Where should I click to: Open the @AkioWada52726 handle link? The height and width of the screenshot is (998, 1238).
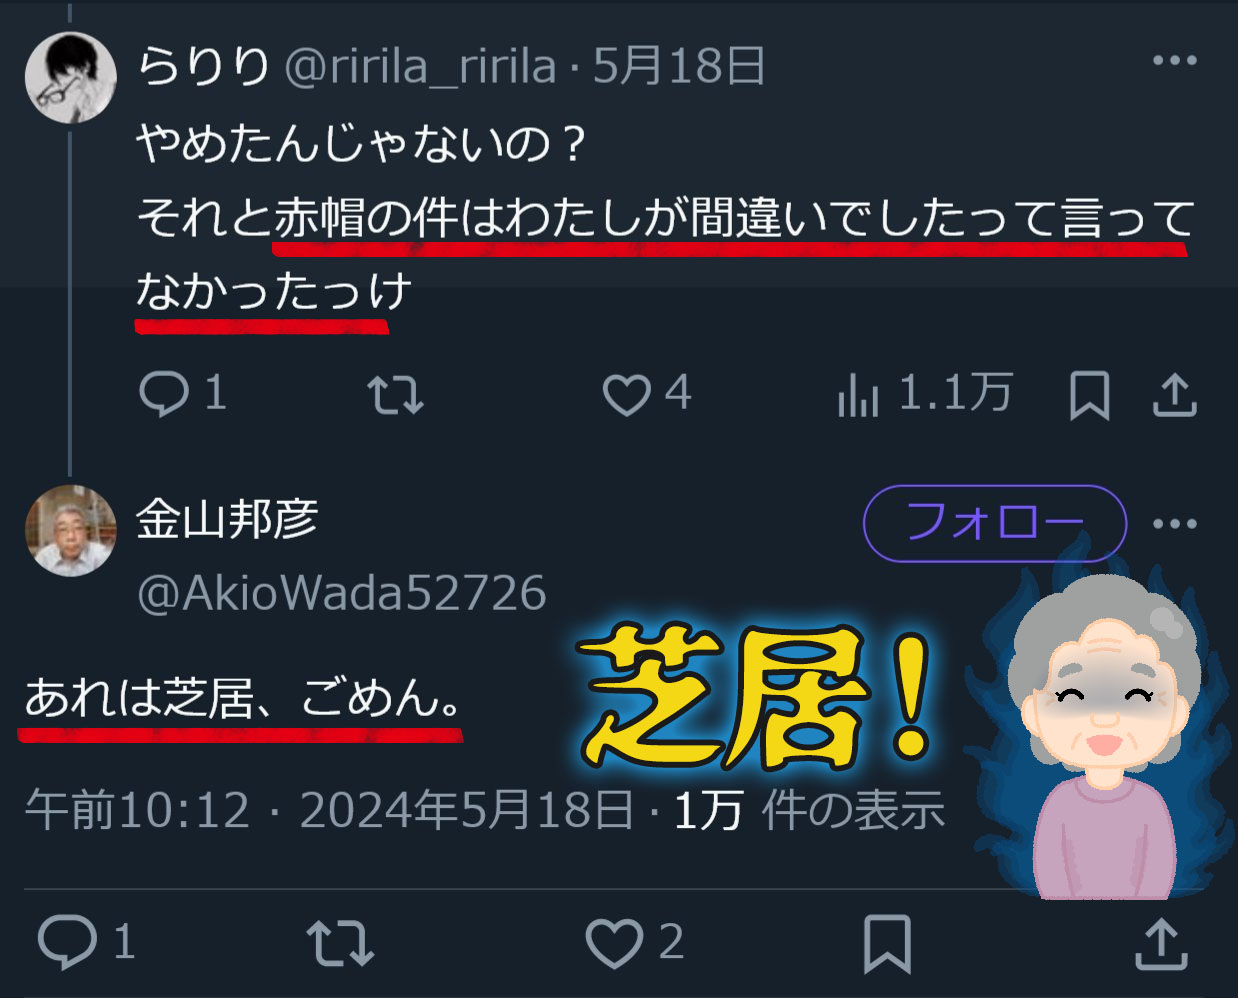[341, 593]
